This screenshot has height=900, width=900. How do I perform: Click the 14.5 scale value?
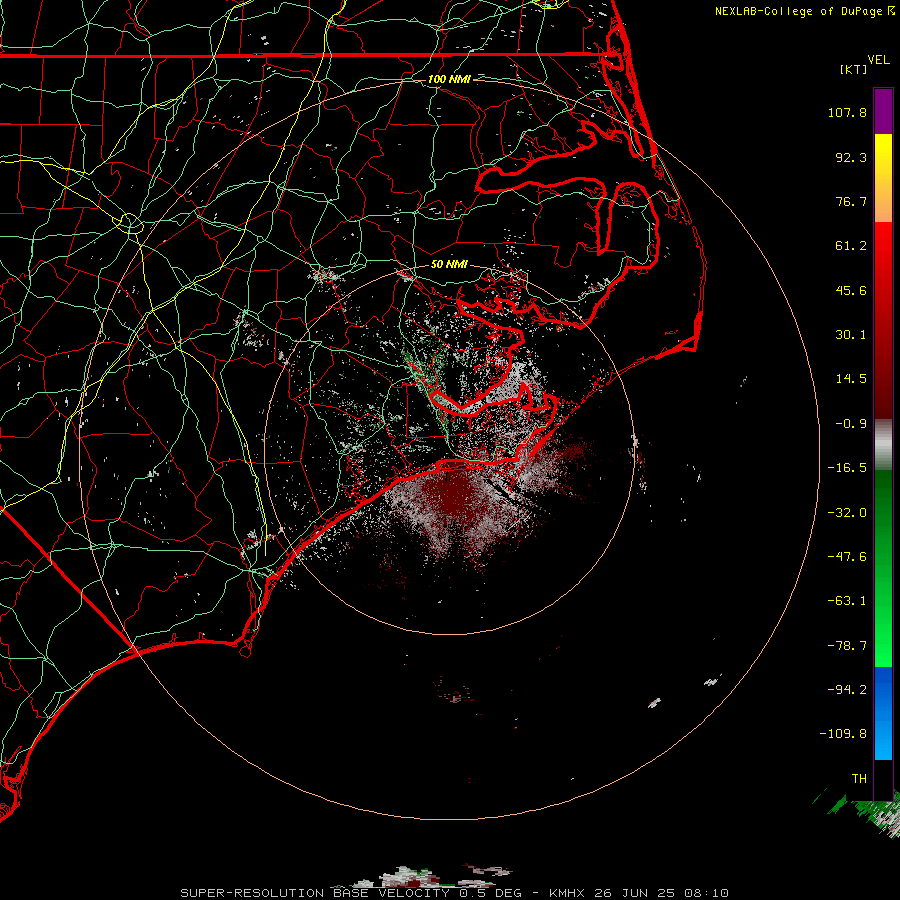click(851, 379)
